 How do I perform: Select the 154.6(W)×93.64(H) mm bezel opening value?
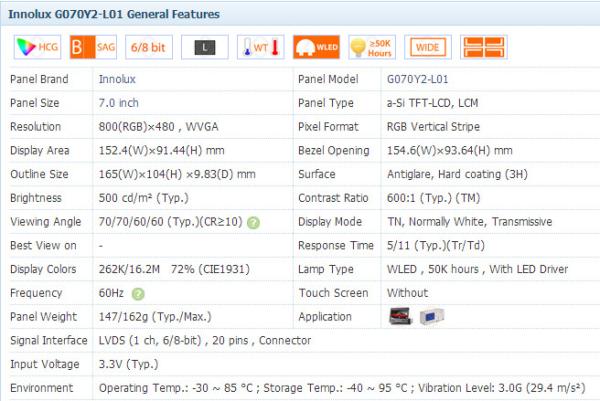[x=450, y=150]
